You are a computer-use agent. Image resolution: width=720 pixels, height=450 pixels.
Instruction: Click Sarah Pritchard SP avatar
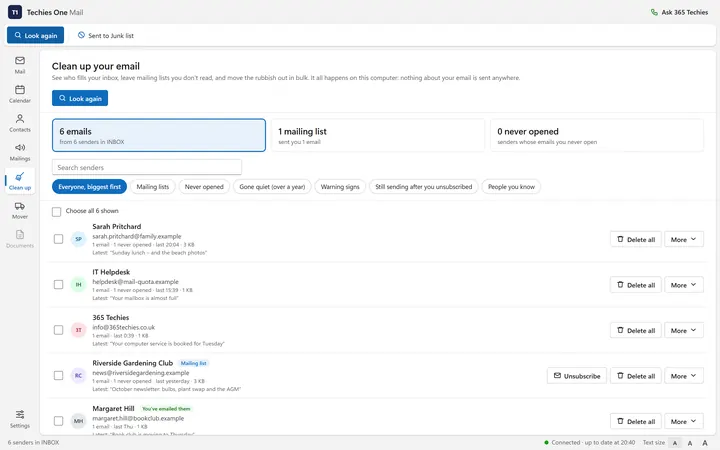pos(79,239)
